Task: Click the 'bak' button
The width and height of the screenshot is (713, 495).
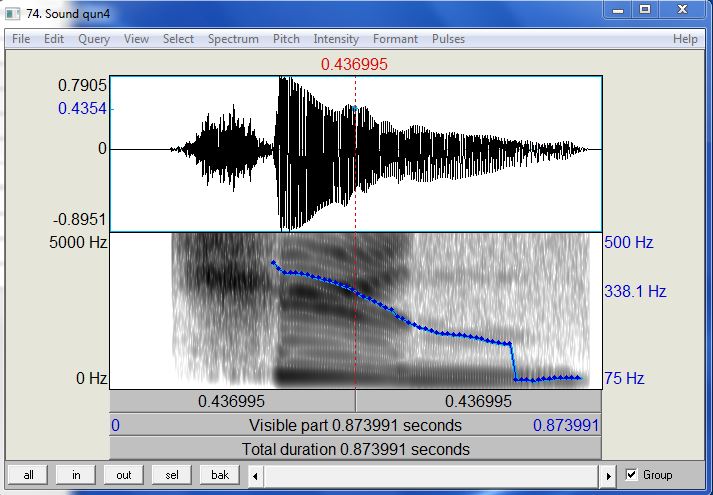Action: tap(220, 475)
